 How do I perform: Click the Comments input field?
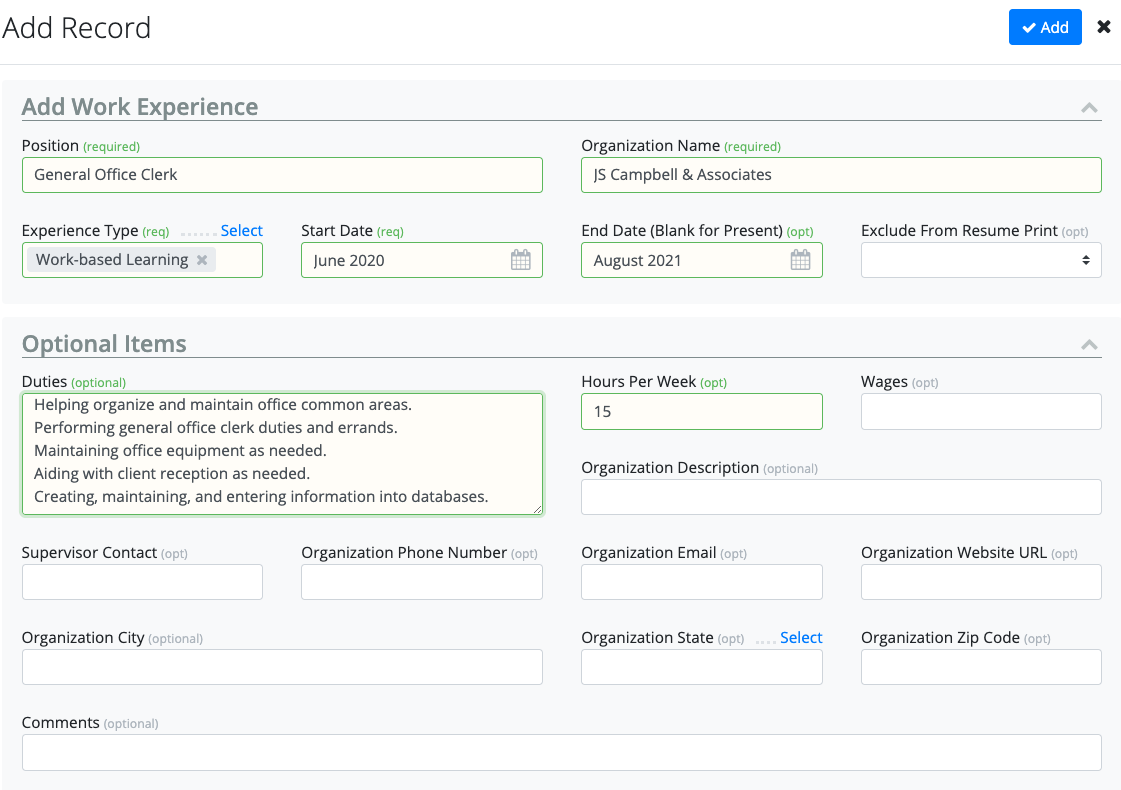point(561,752)
